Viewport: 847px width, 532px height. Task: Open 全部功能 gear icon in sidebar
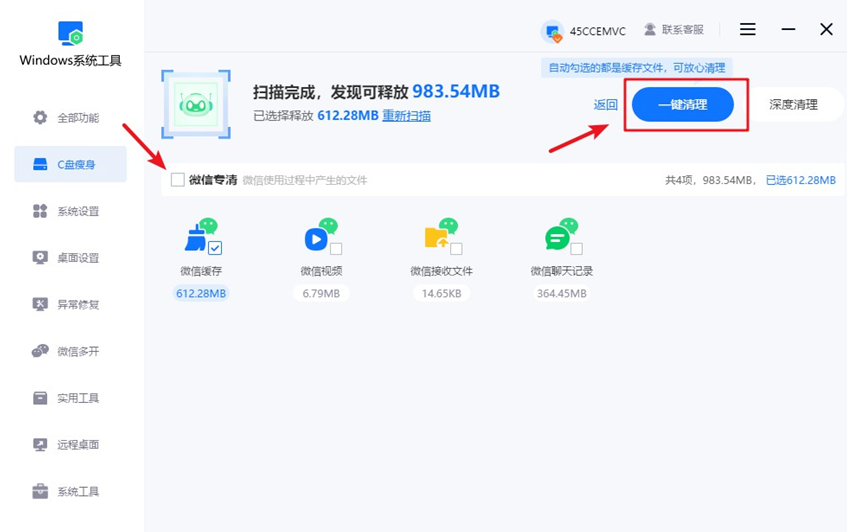point(40,117)
